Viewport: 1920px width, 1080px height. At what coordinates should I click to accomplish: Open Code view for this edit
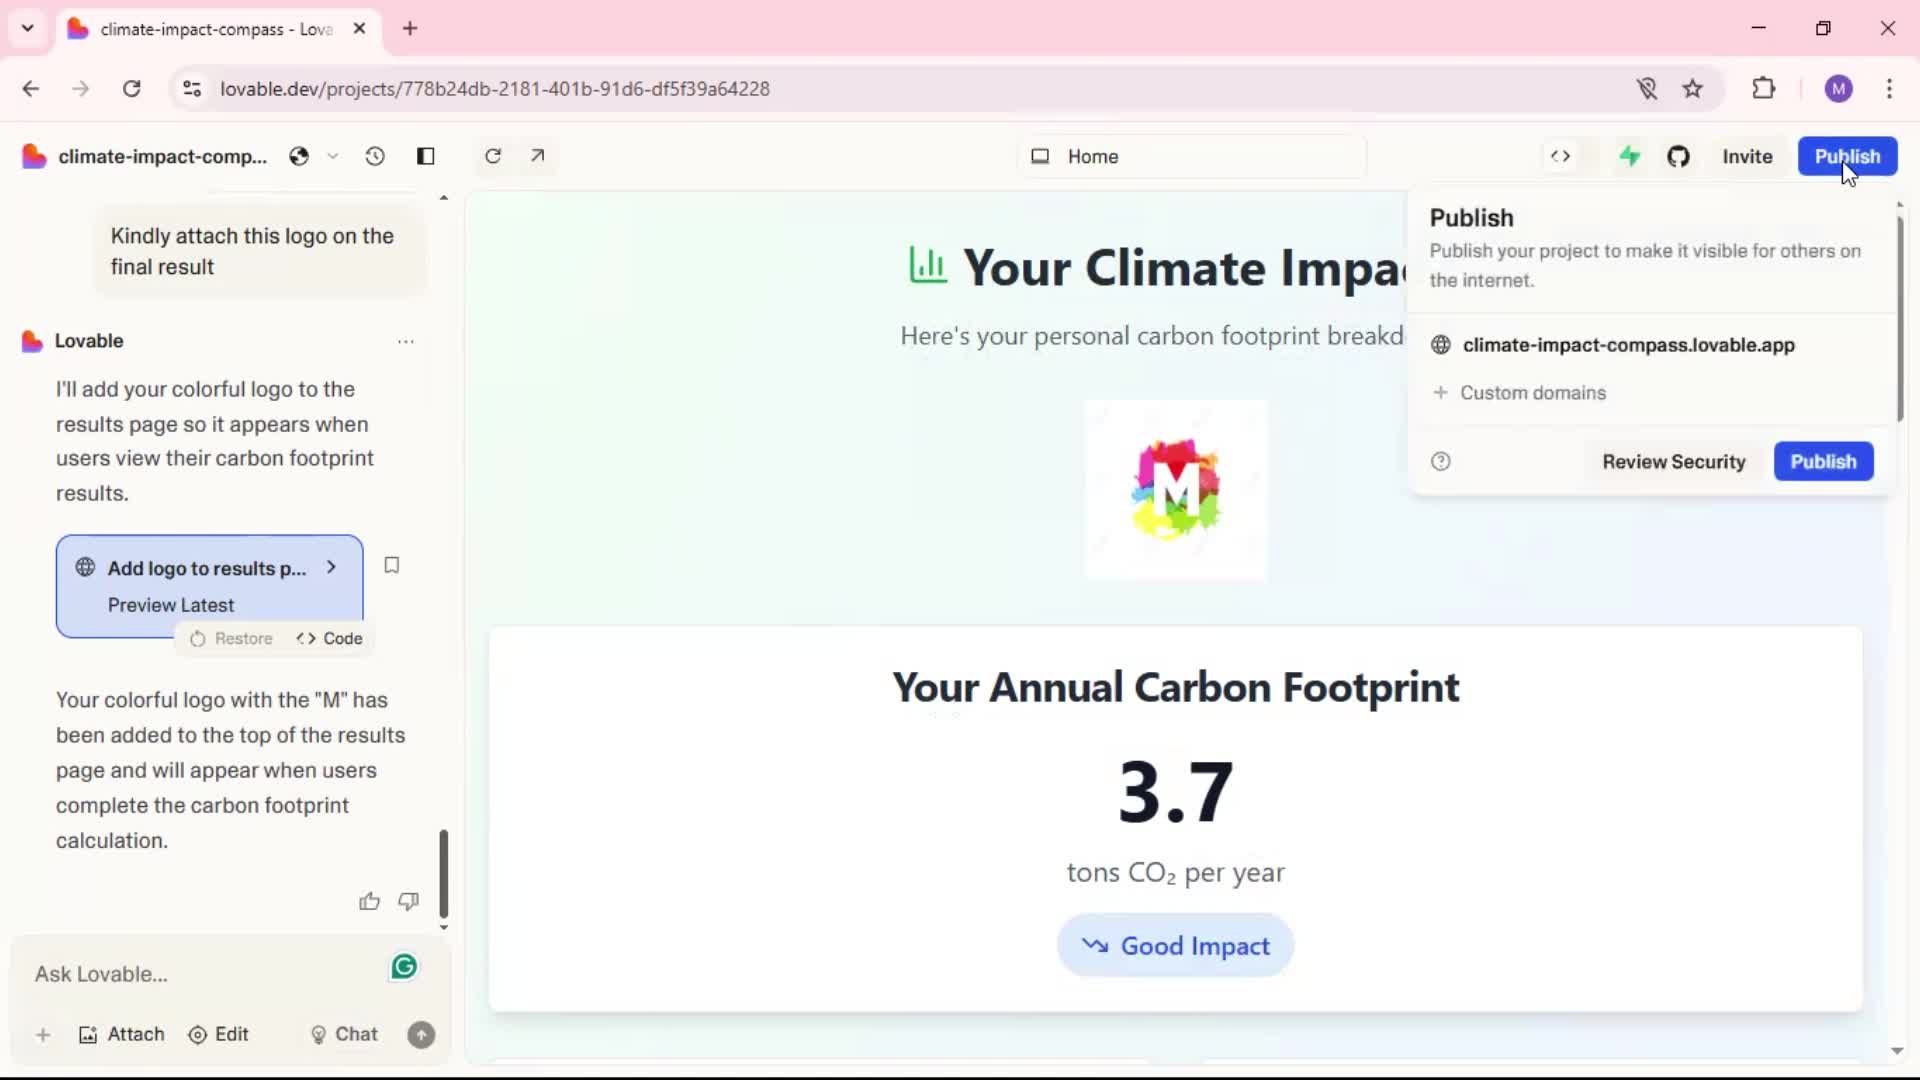(330, 638)
